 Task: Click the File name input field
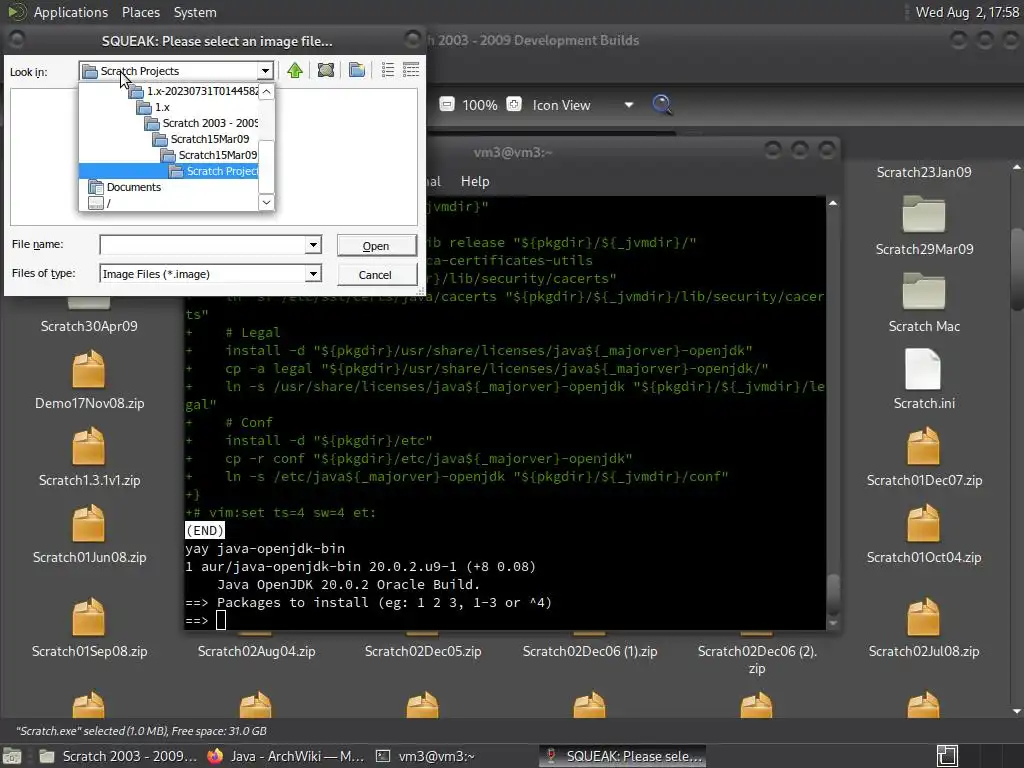click(x=202, y=245)
